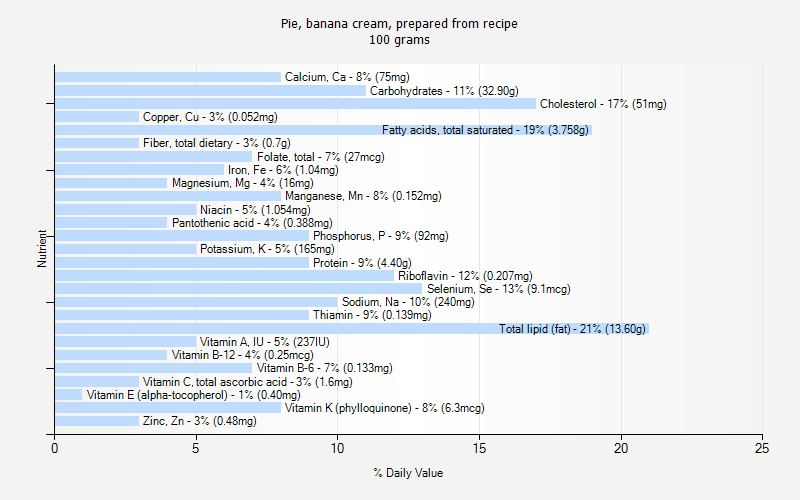Click the 'Riboflavin - 12% (0.207mg)' label
This screenshot has height=500, width=800.
(465, 276)
